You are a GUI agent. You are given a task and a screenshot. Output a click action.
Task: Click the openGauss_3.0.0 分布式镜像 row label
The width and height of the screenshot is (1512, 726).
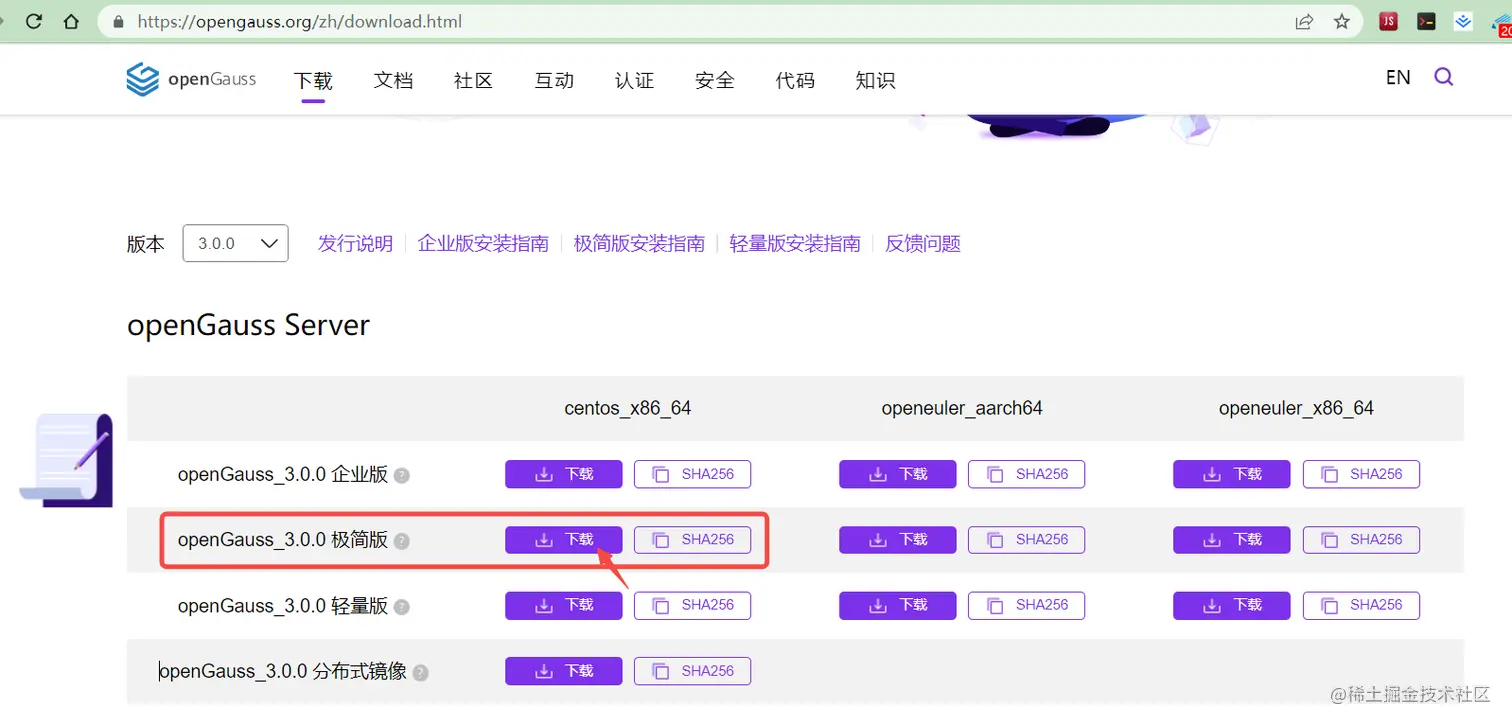(x=283, y=672)
